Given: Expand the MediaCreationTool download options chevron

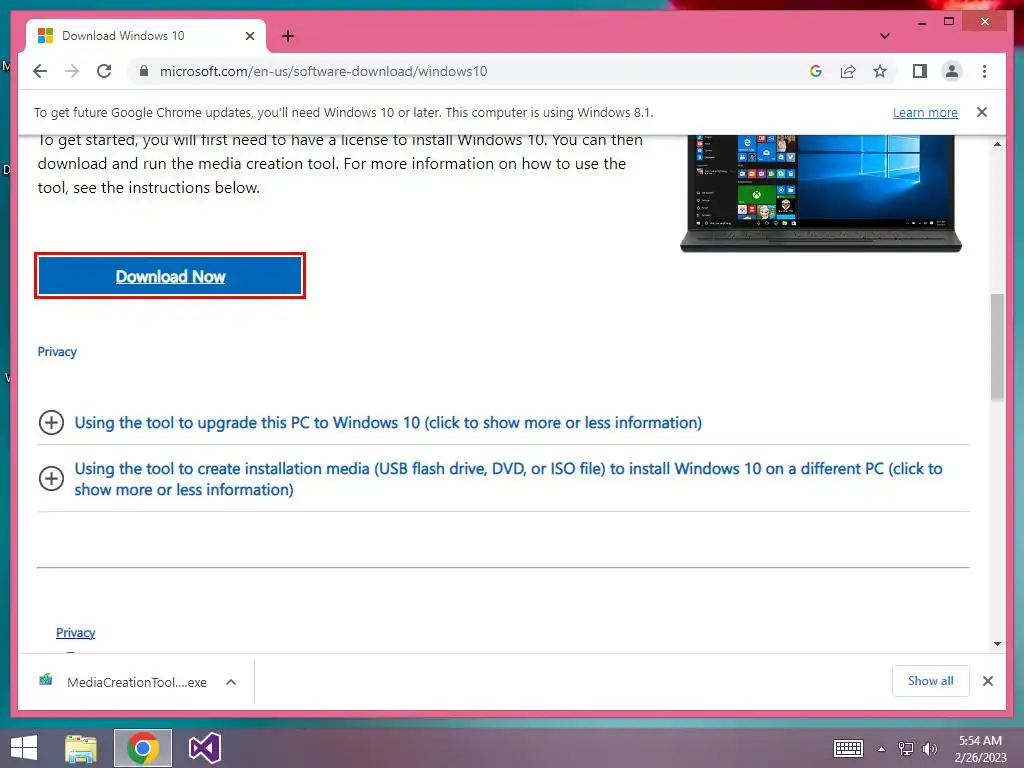Looking at the screenshot, I should click(x=231, y=682).
